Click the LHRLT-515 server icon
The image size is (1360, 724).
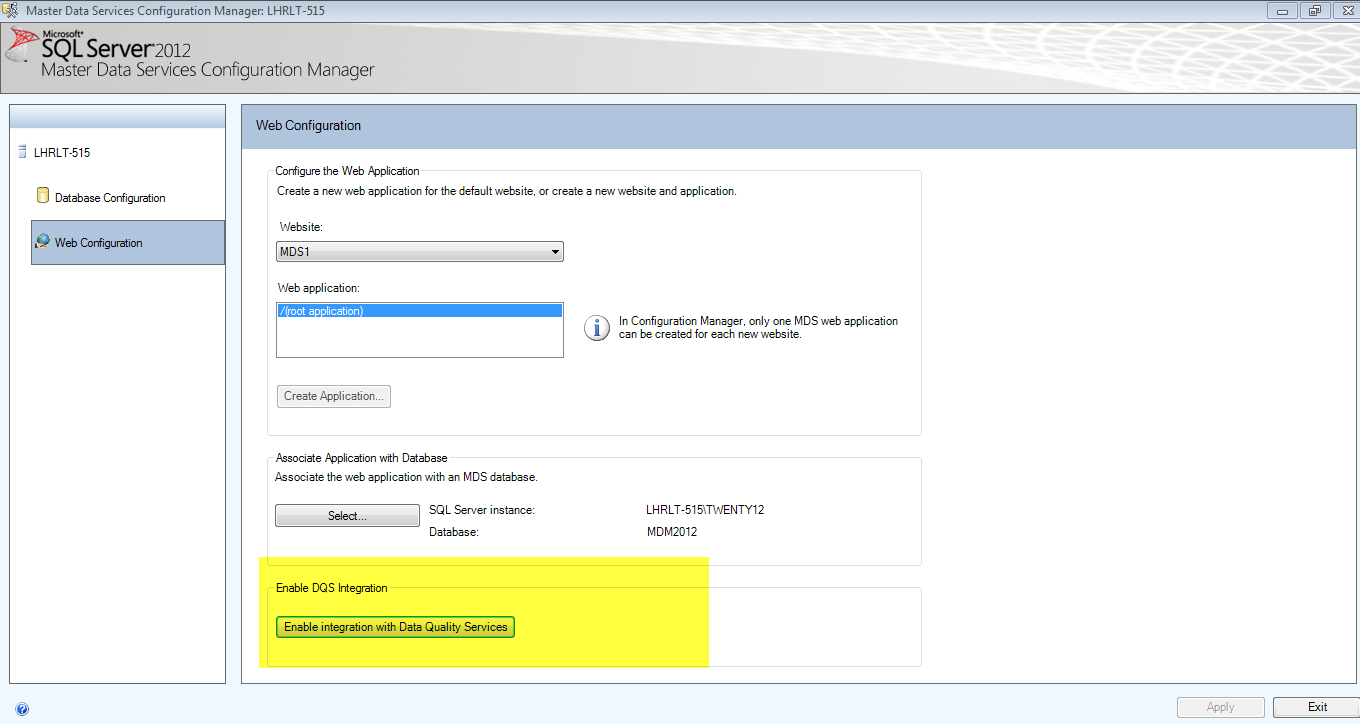coord(22,152)
